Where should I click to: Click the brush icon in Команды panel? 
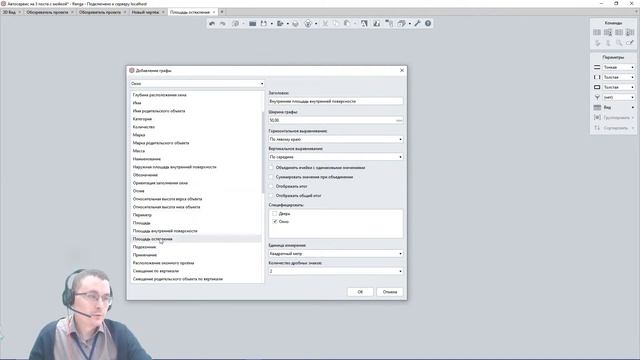point(630,43)
